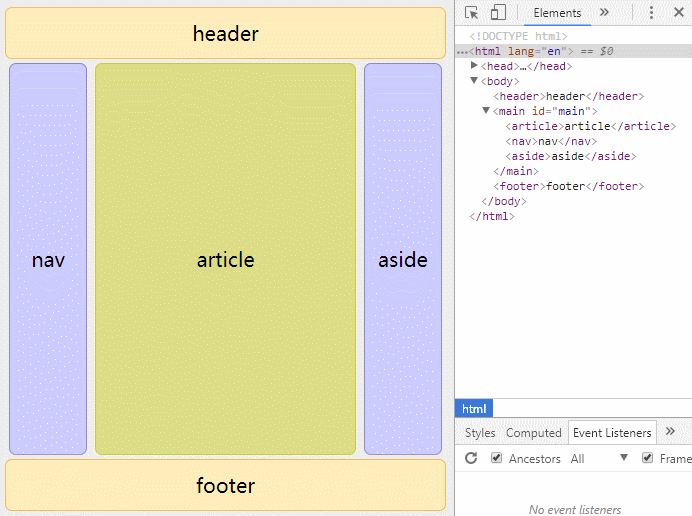Collapse the main element node
This screenshot has height=516, width=692.
[x=486, y=111]
